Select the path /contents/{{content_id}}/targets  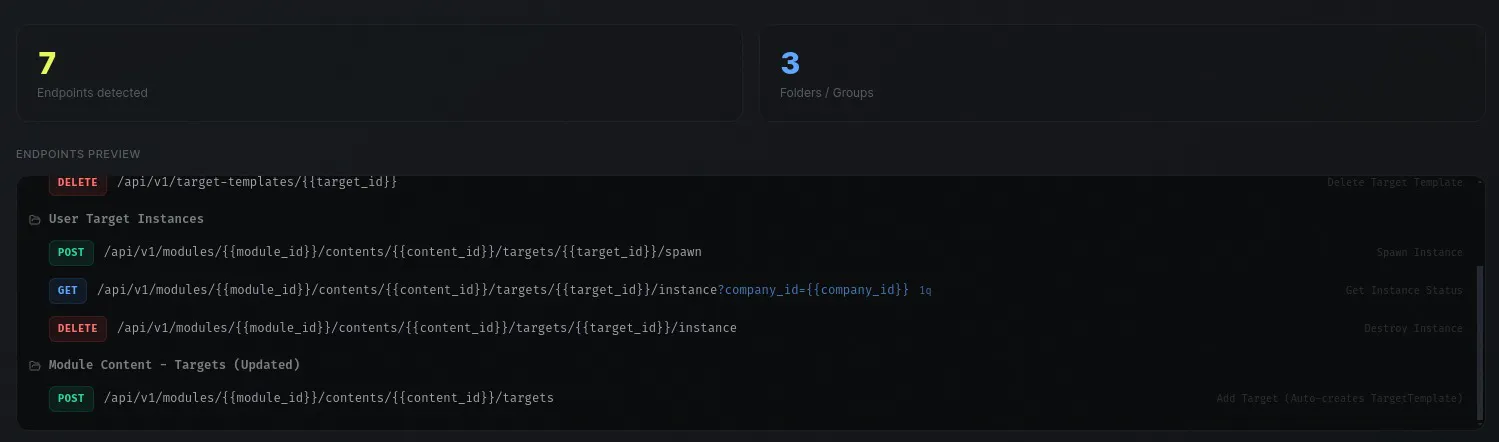329,398
